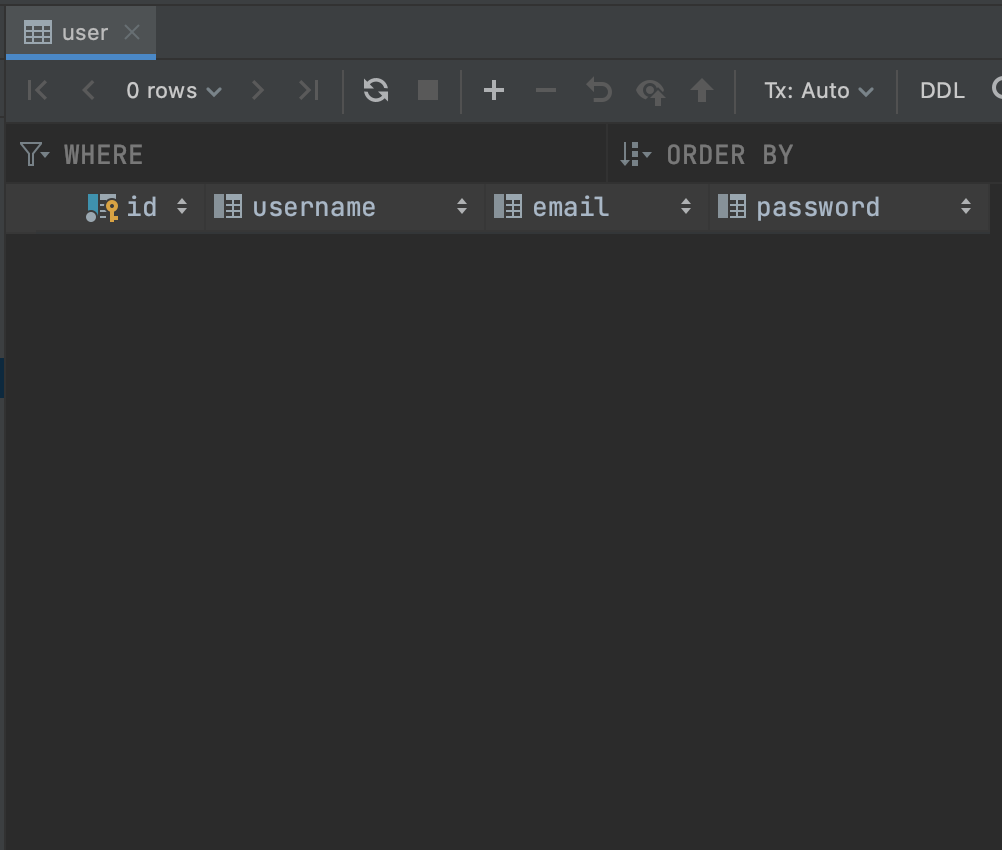The width and height of the screenshot is (1002, 850).
Task: Select the password column header
Action: pyautogui.click(x=849, y=208)
